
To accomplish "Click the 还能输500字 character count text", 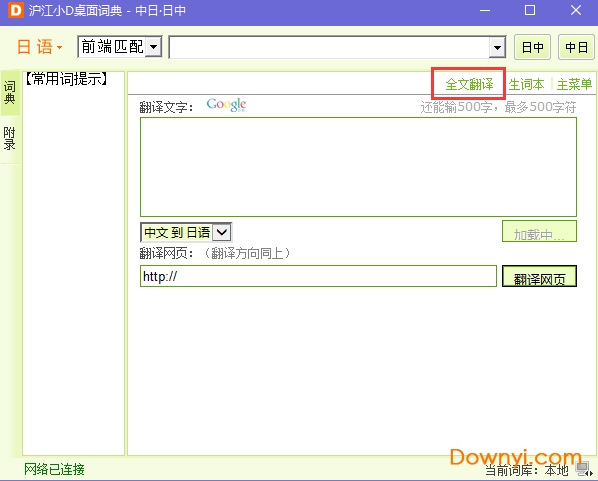I will [x=498, y=107].
